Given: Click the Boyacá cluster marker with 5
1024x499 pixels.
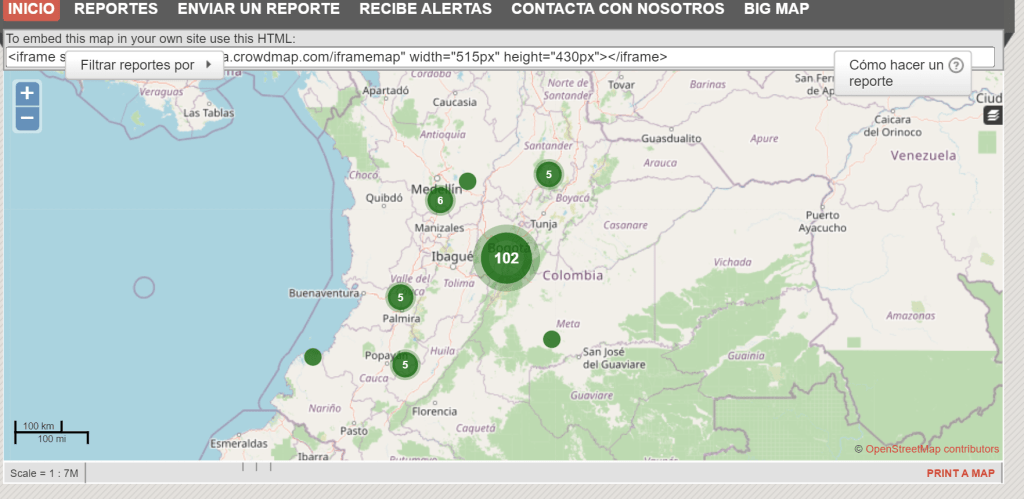Looking at the screenshot, I should coord(547,174).
